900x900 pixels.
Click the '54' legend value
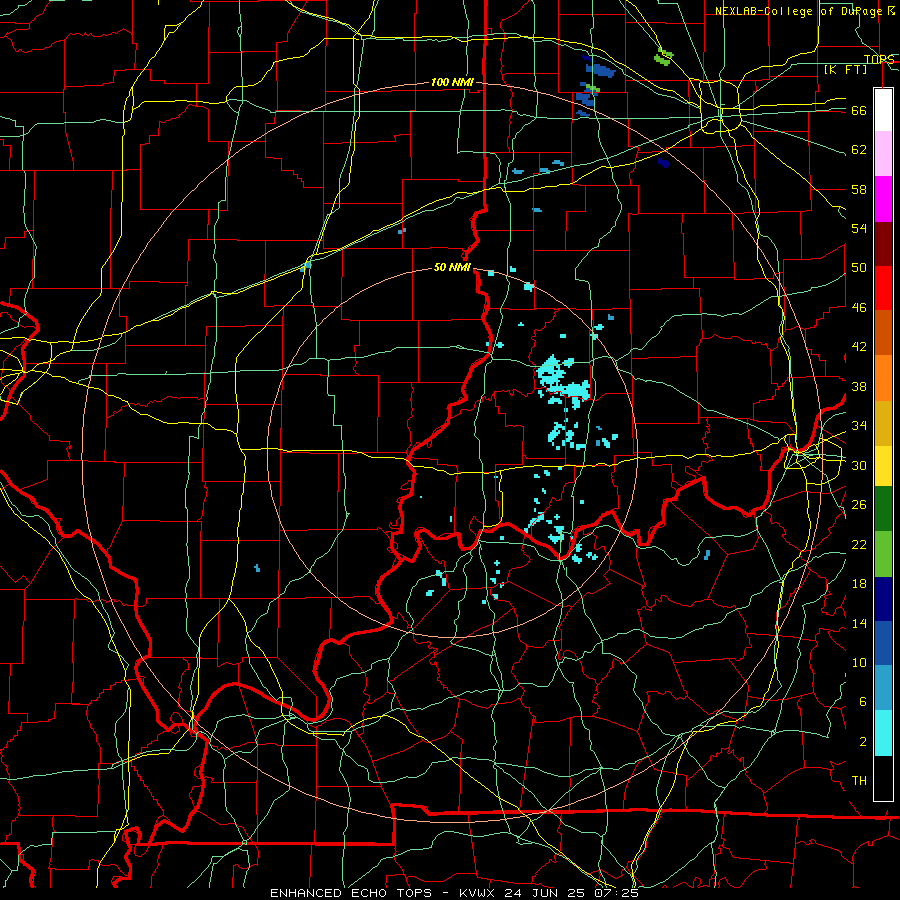tap(859, 229)
